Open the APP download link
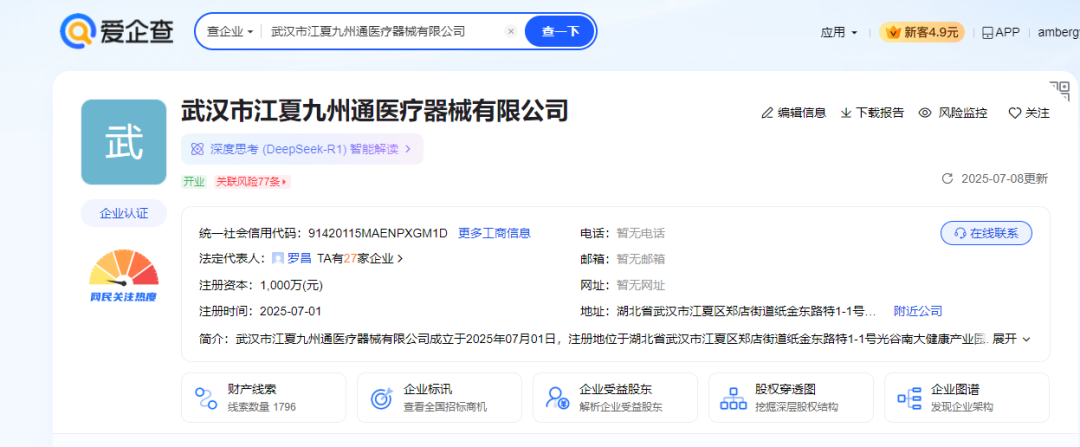1080x447 pixels. coord(1000,32)
